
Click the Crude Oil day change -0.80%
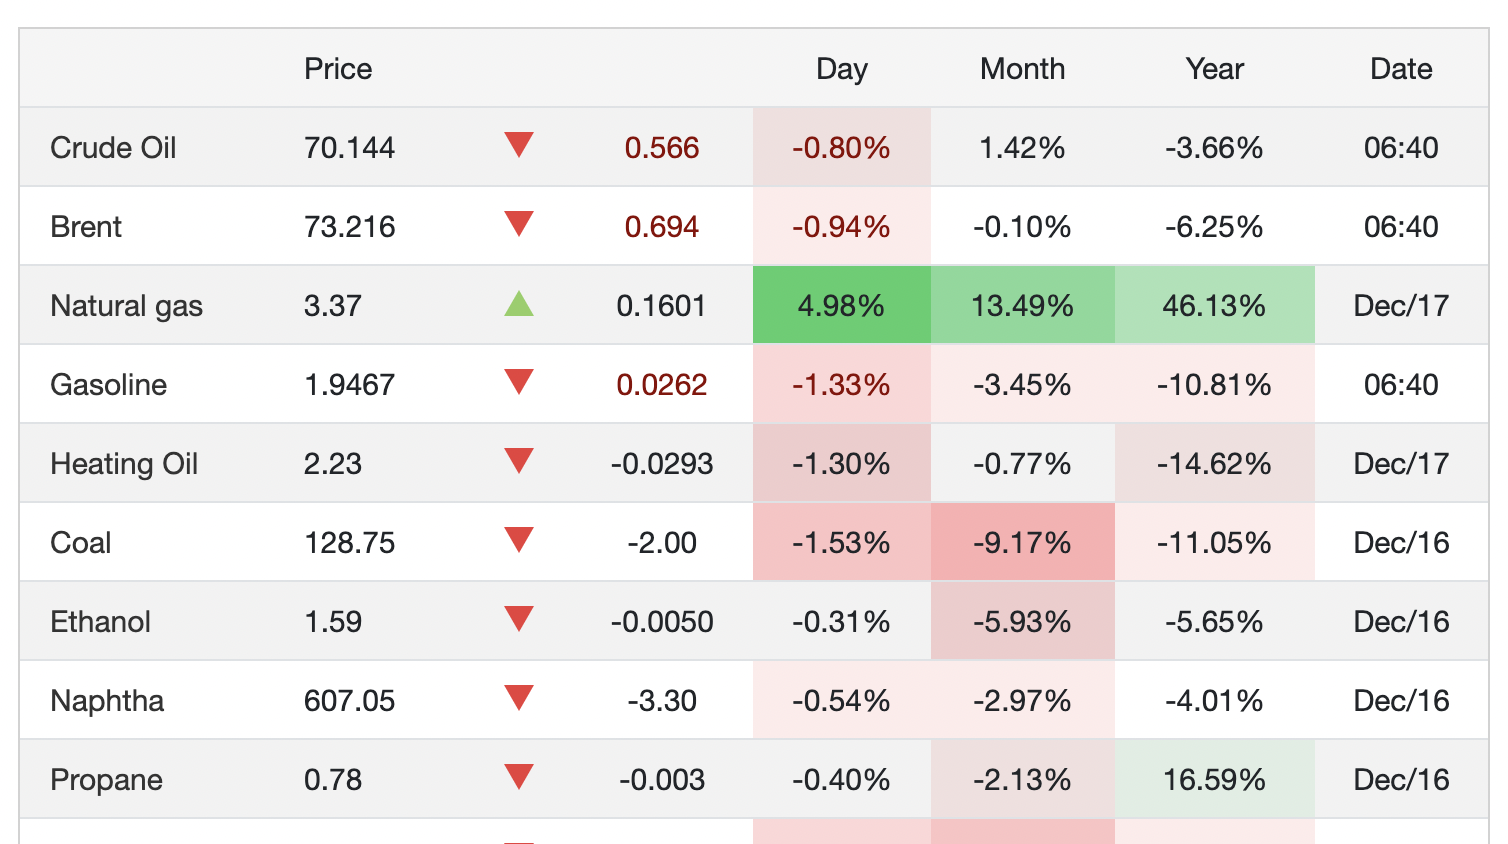pyautogui.click(x=841, y=148)
